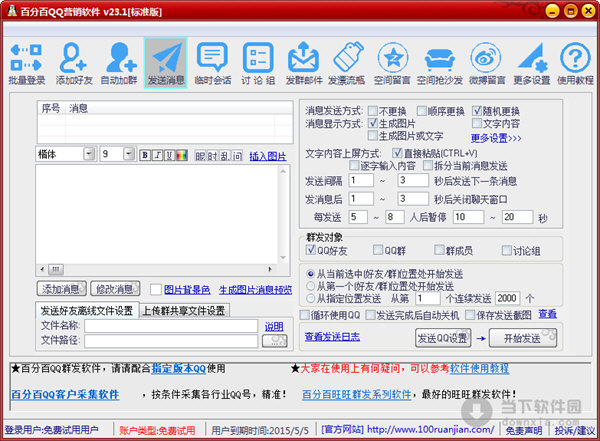The width and height of the screenshot is (600, 441).
Task: Select 从第一个好友/群位置处开始发送 radio
Action: click(310, 286)
